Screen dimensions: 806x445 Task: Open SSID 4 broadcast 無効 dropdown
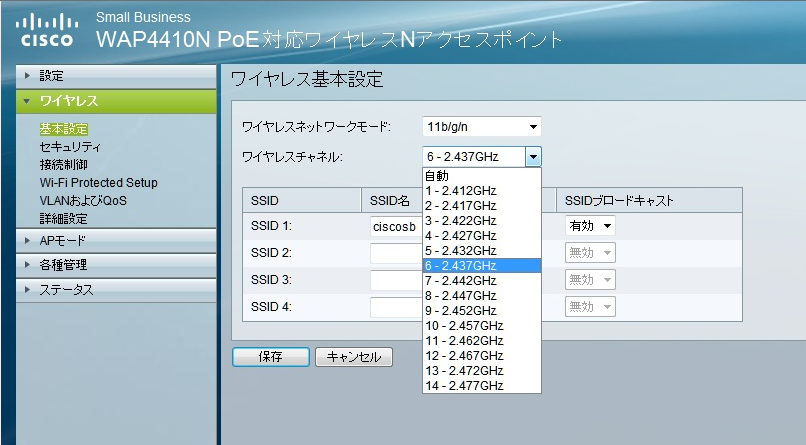(x=590, y=307)
